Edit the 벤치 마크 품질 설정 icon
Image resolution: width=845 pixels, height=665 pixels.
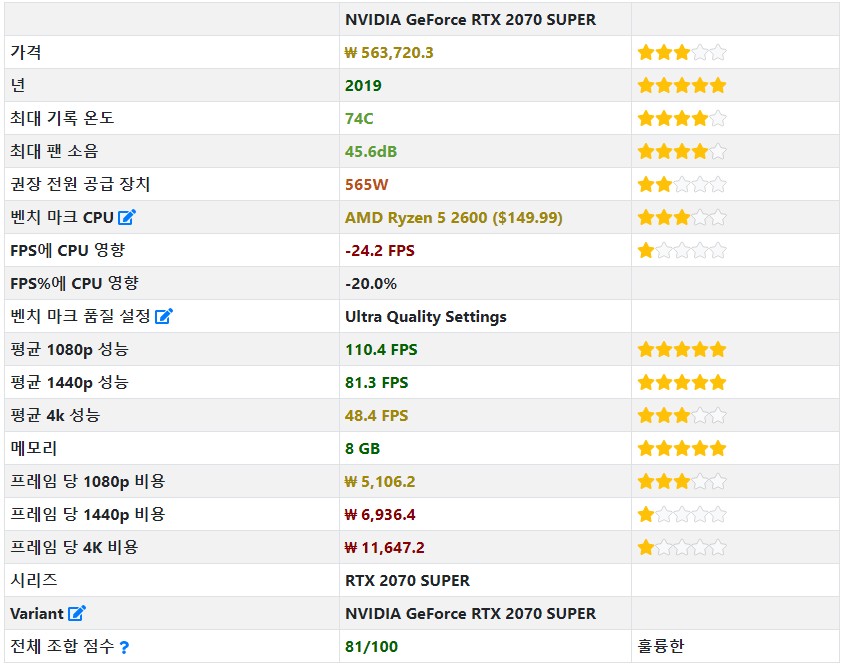pyautogui.click(x=164, y=316)
